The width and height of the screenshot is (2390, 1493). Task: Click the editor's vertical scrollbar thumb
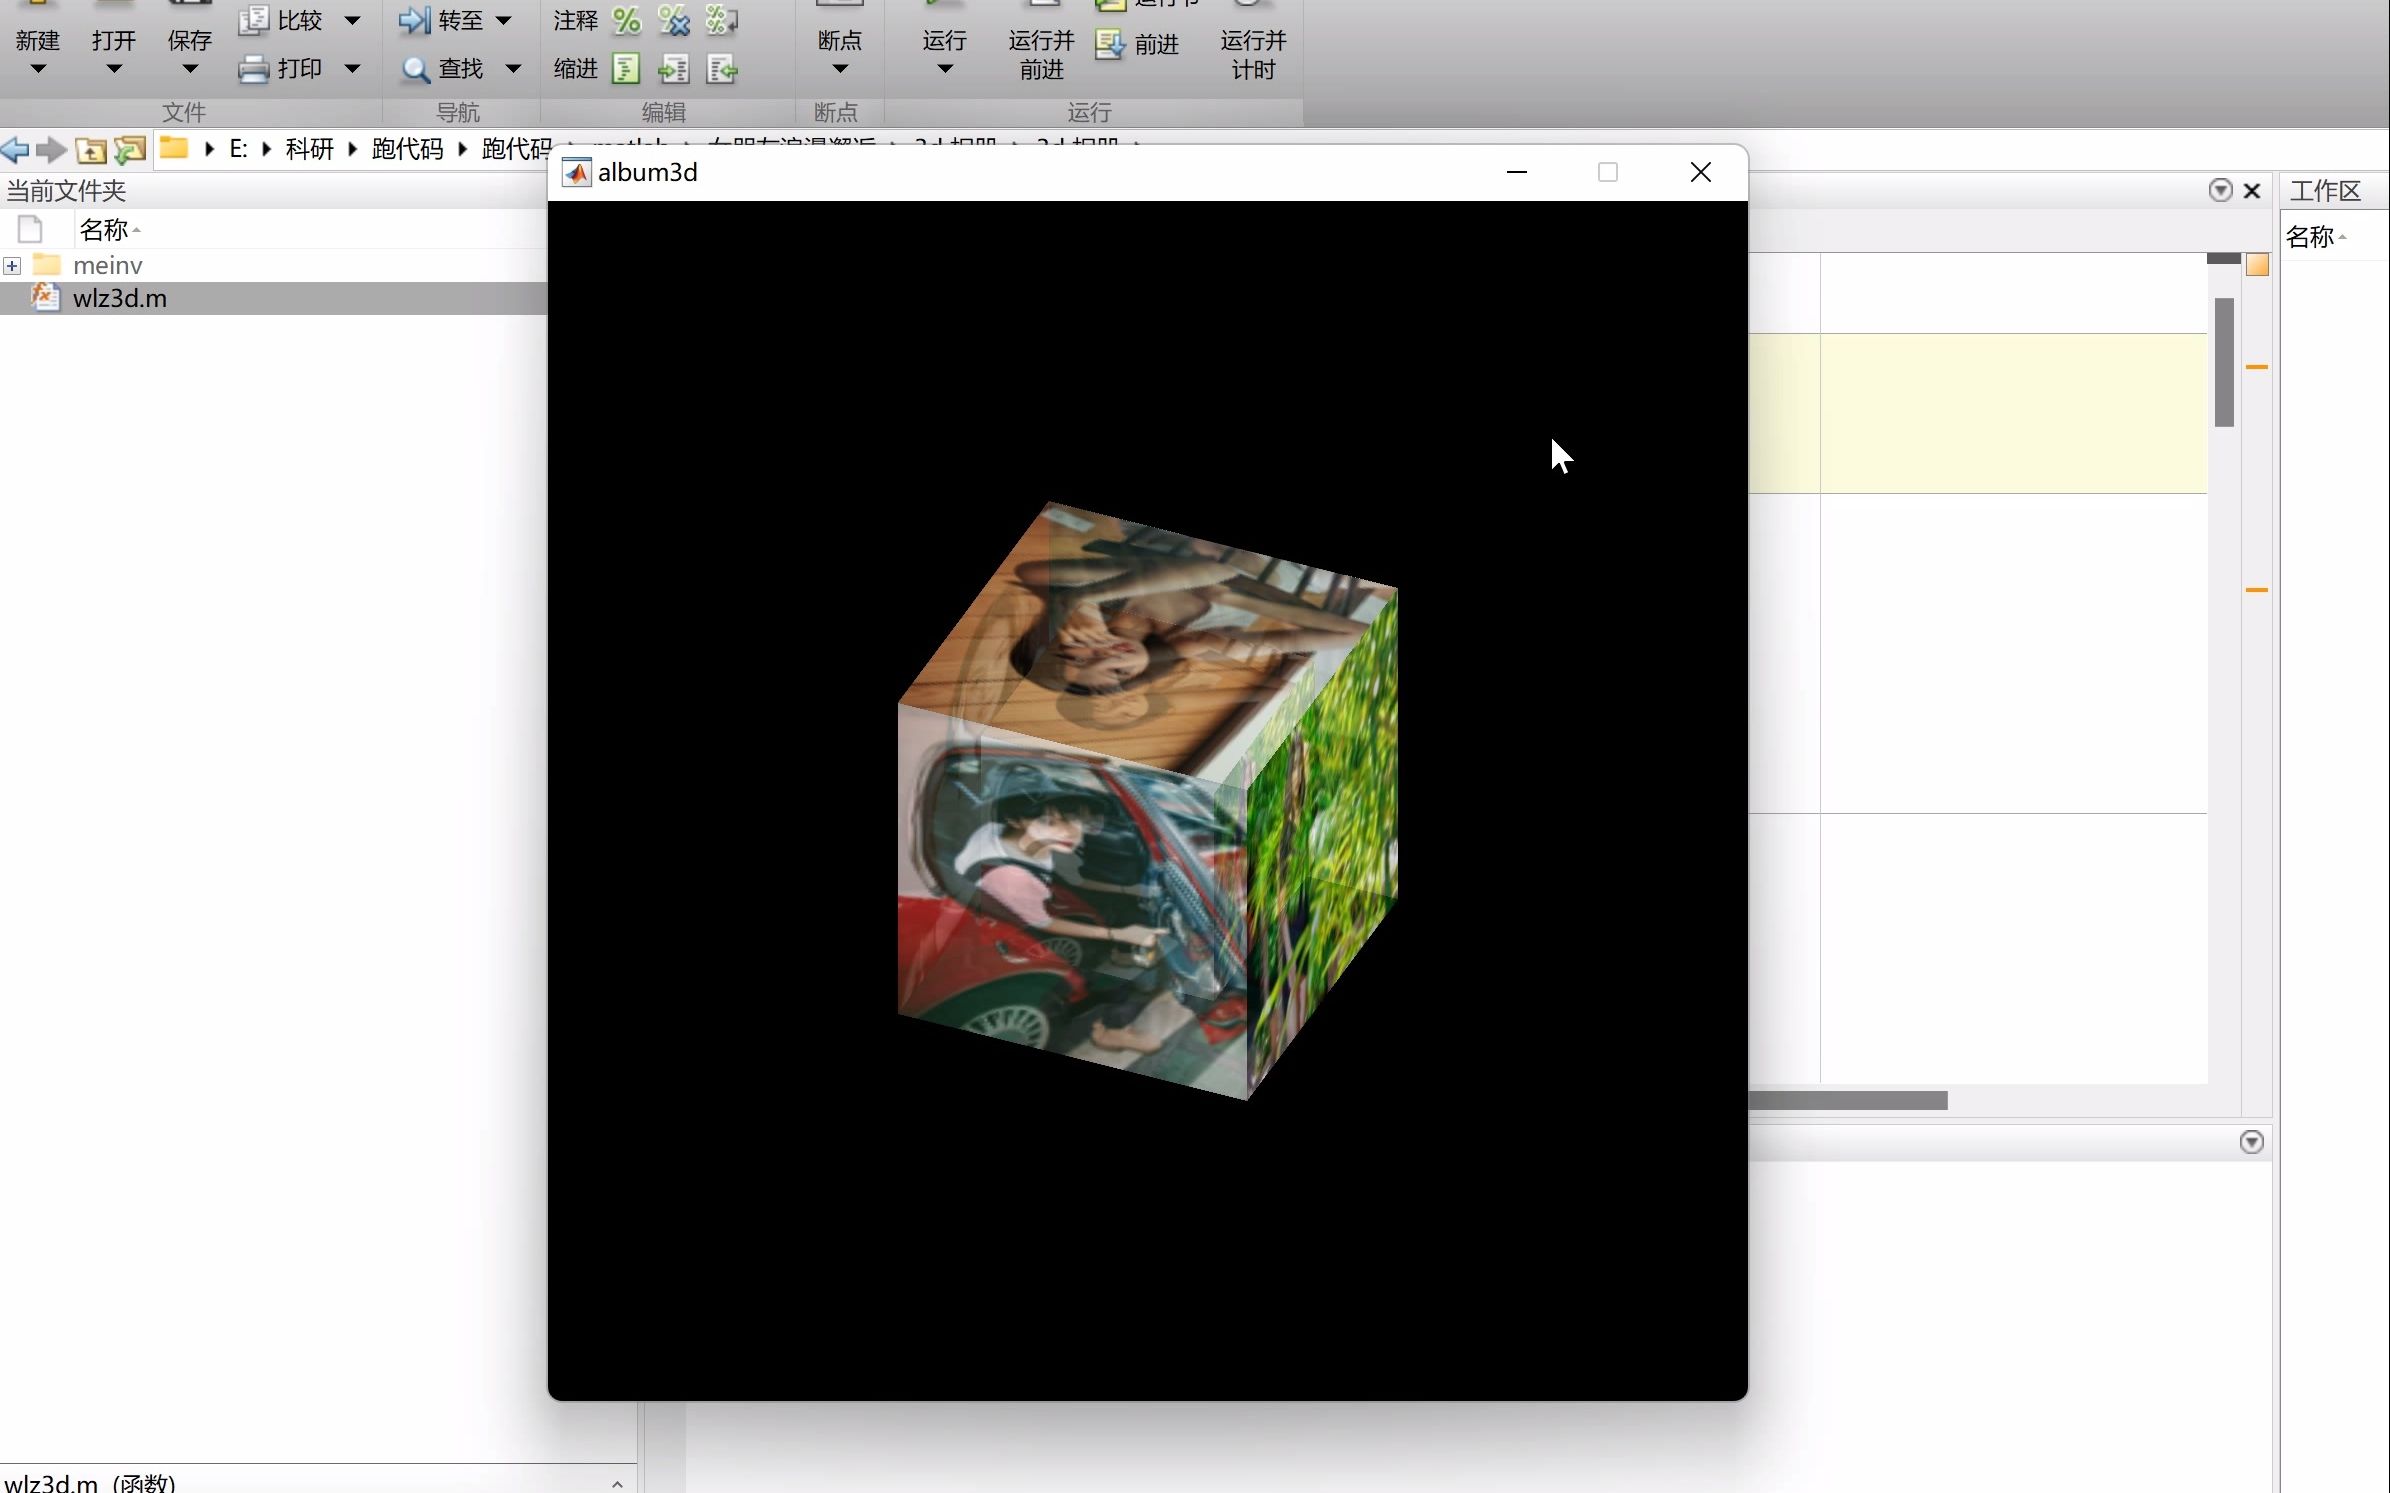2224,362
